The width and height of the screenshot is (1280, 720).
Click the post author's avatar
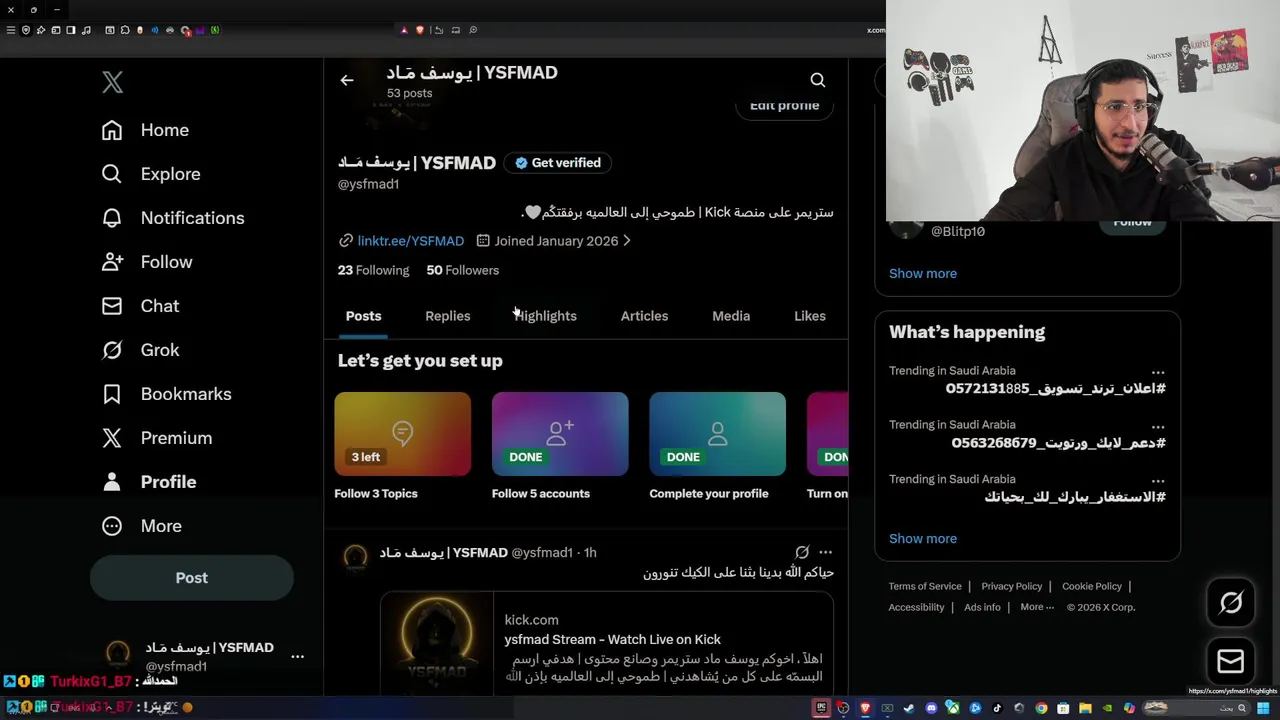pyautogui.click(x=355, y=557)
